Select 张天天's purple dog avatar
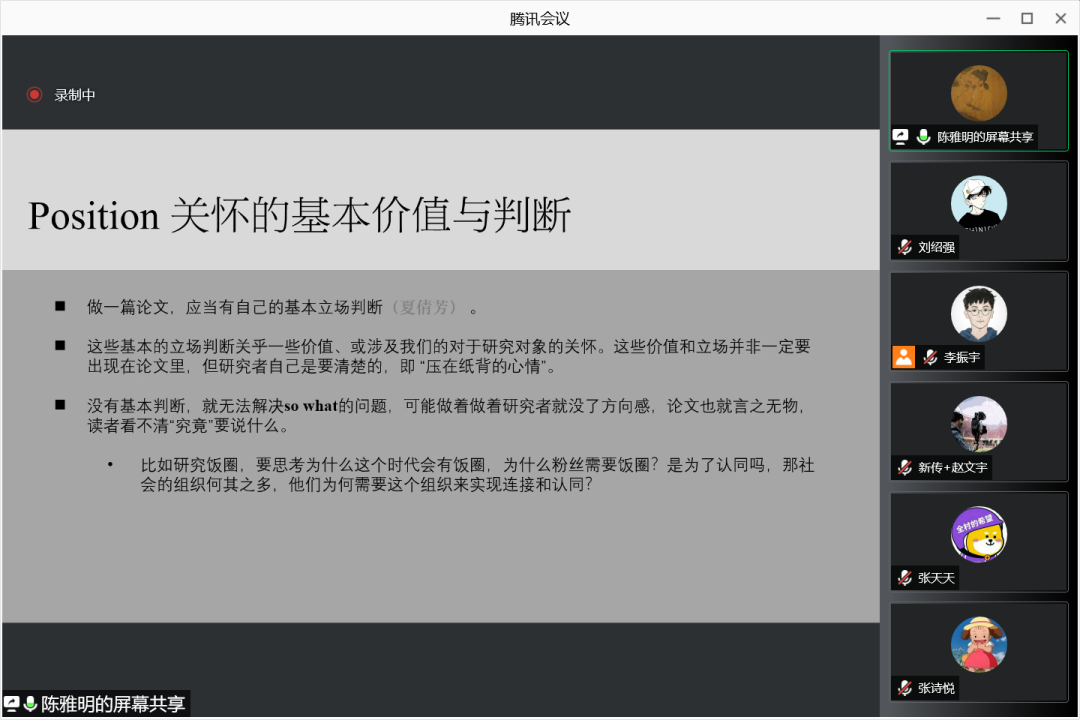The height and width of the screenshot is (720, 1080). (x=978, y=534)
